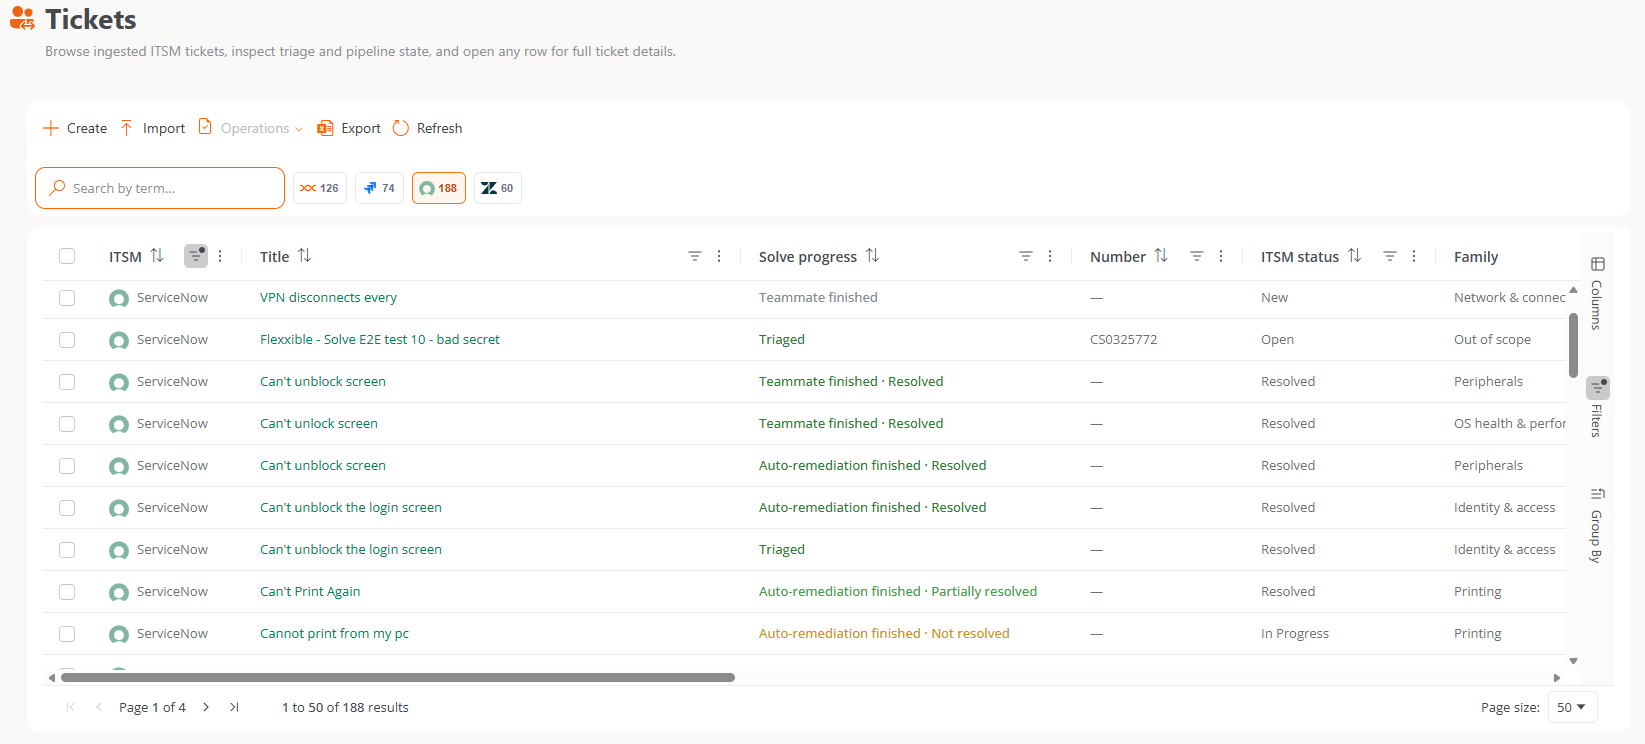Sort tickets by Title column
Image resolution: width=1645 pixels, height=744 pixels.
[304, 256]
